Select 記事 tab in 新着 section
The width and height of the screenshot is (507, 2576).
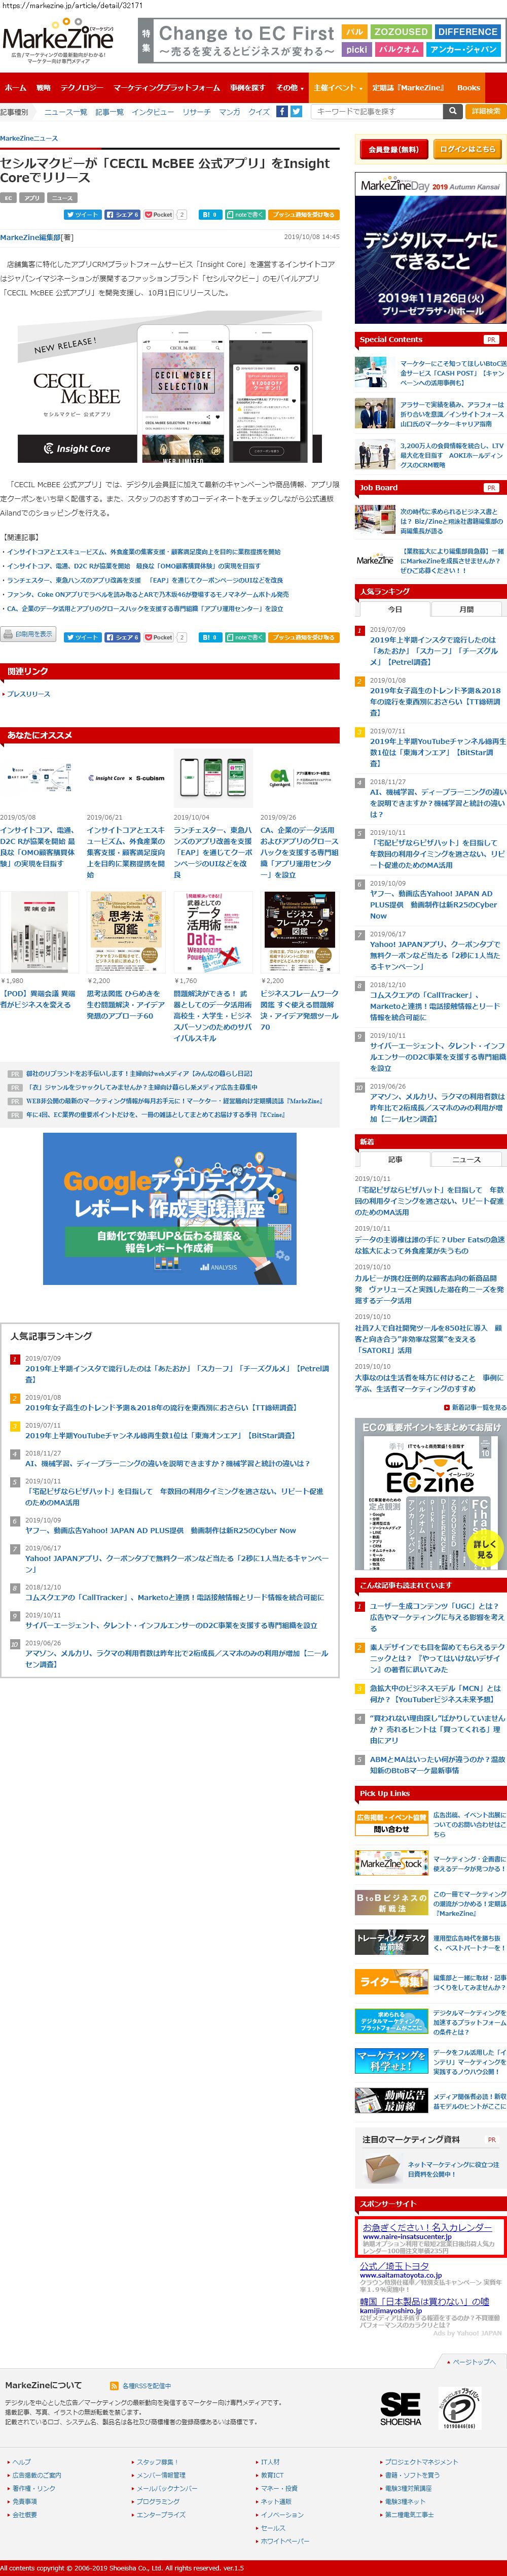tap(395, 1159)
